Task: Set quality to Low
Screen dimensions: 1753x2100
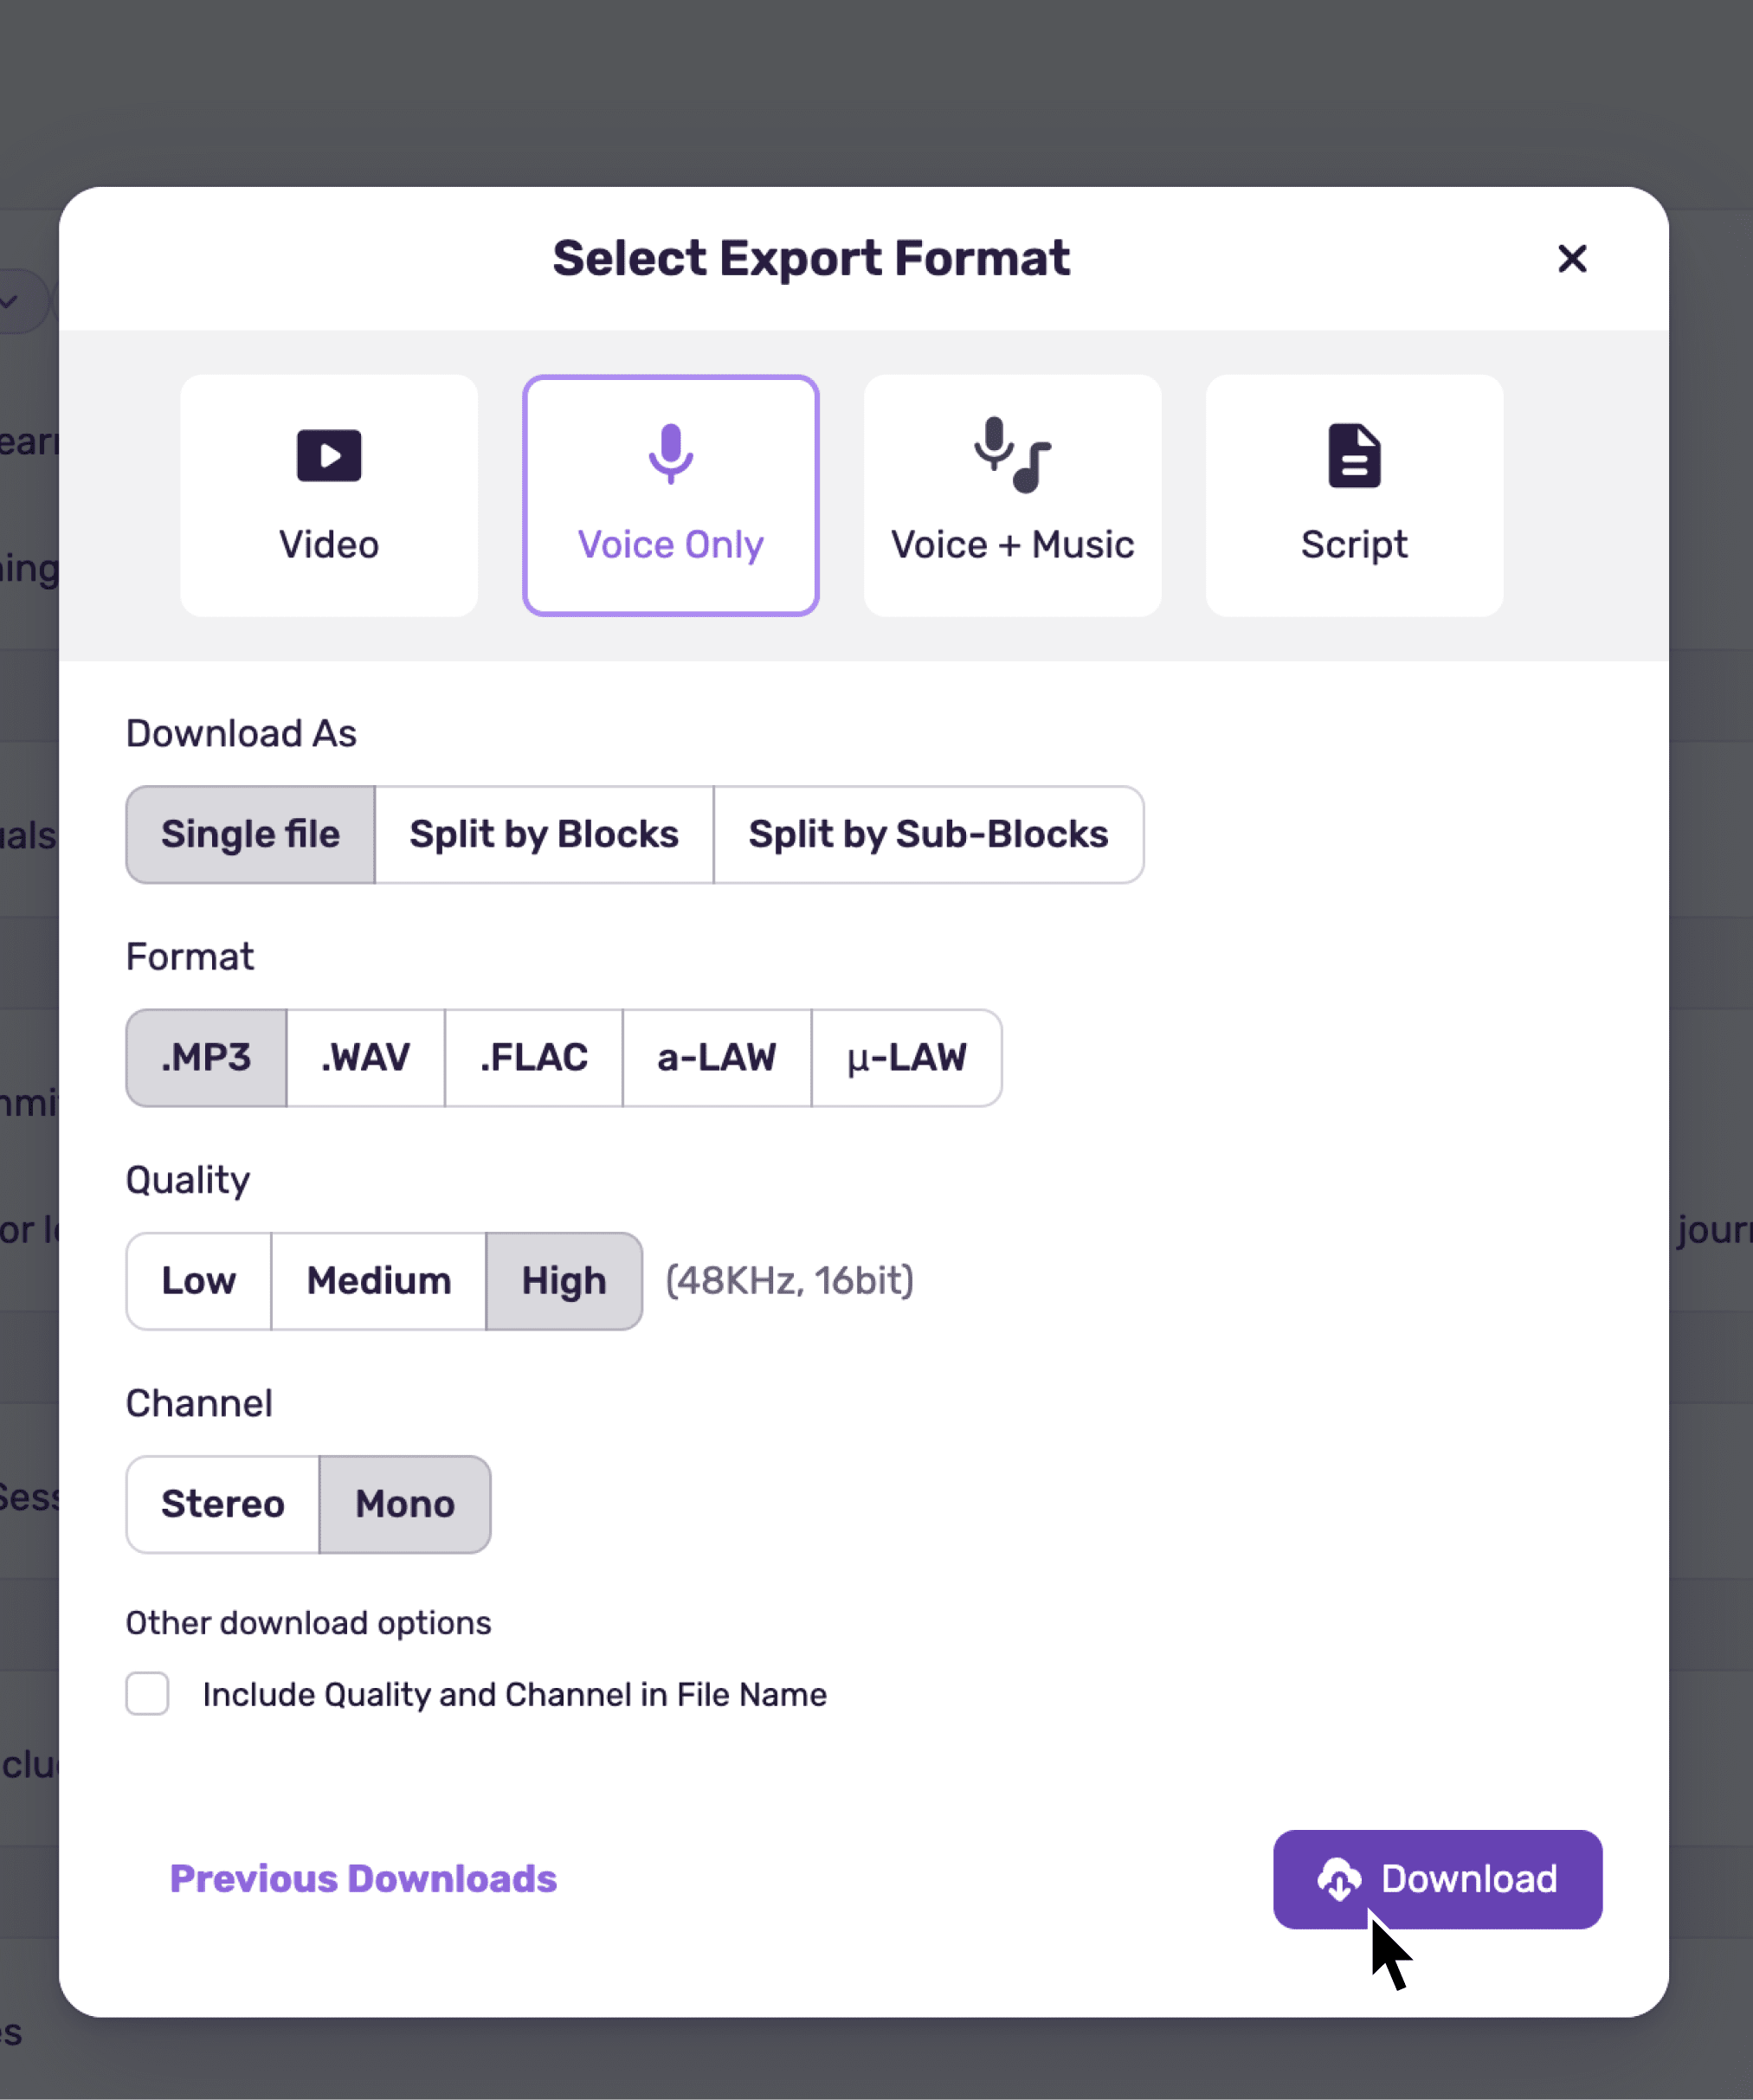Action: 199,1281
